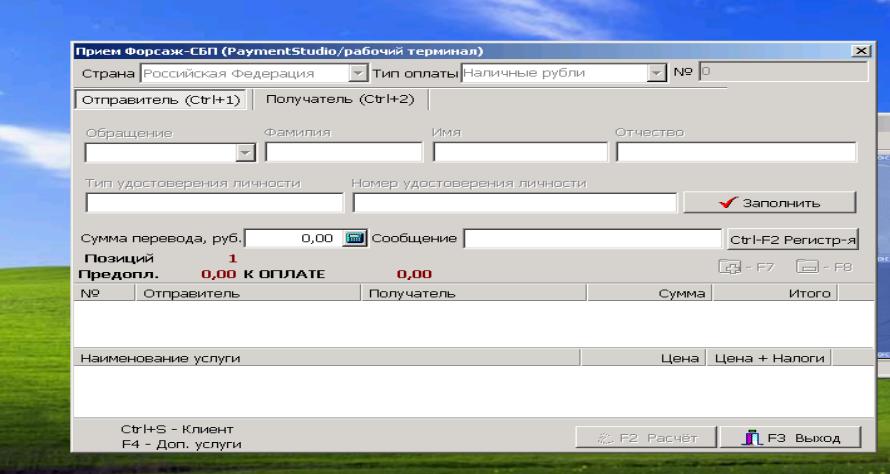
Task: Click the Получатель column header
Action: click(x=473, y=293)
